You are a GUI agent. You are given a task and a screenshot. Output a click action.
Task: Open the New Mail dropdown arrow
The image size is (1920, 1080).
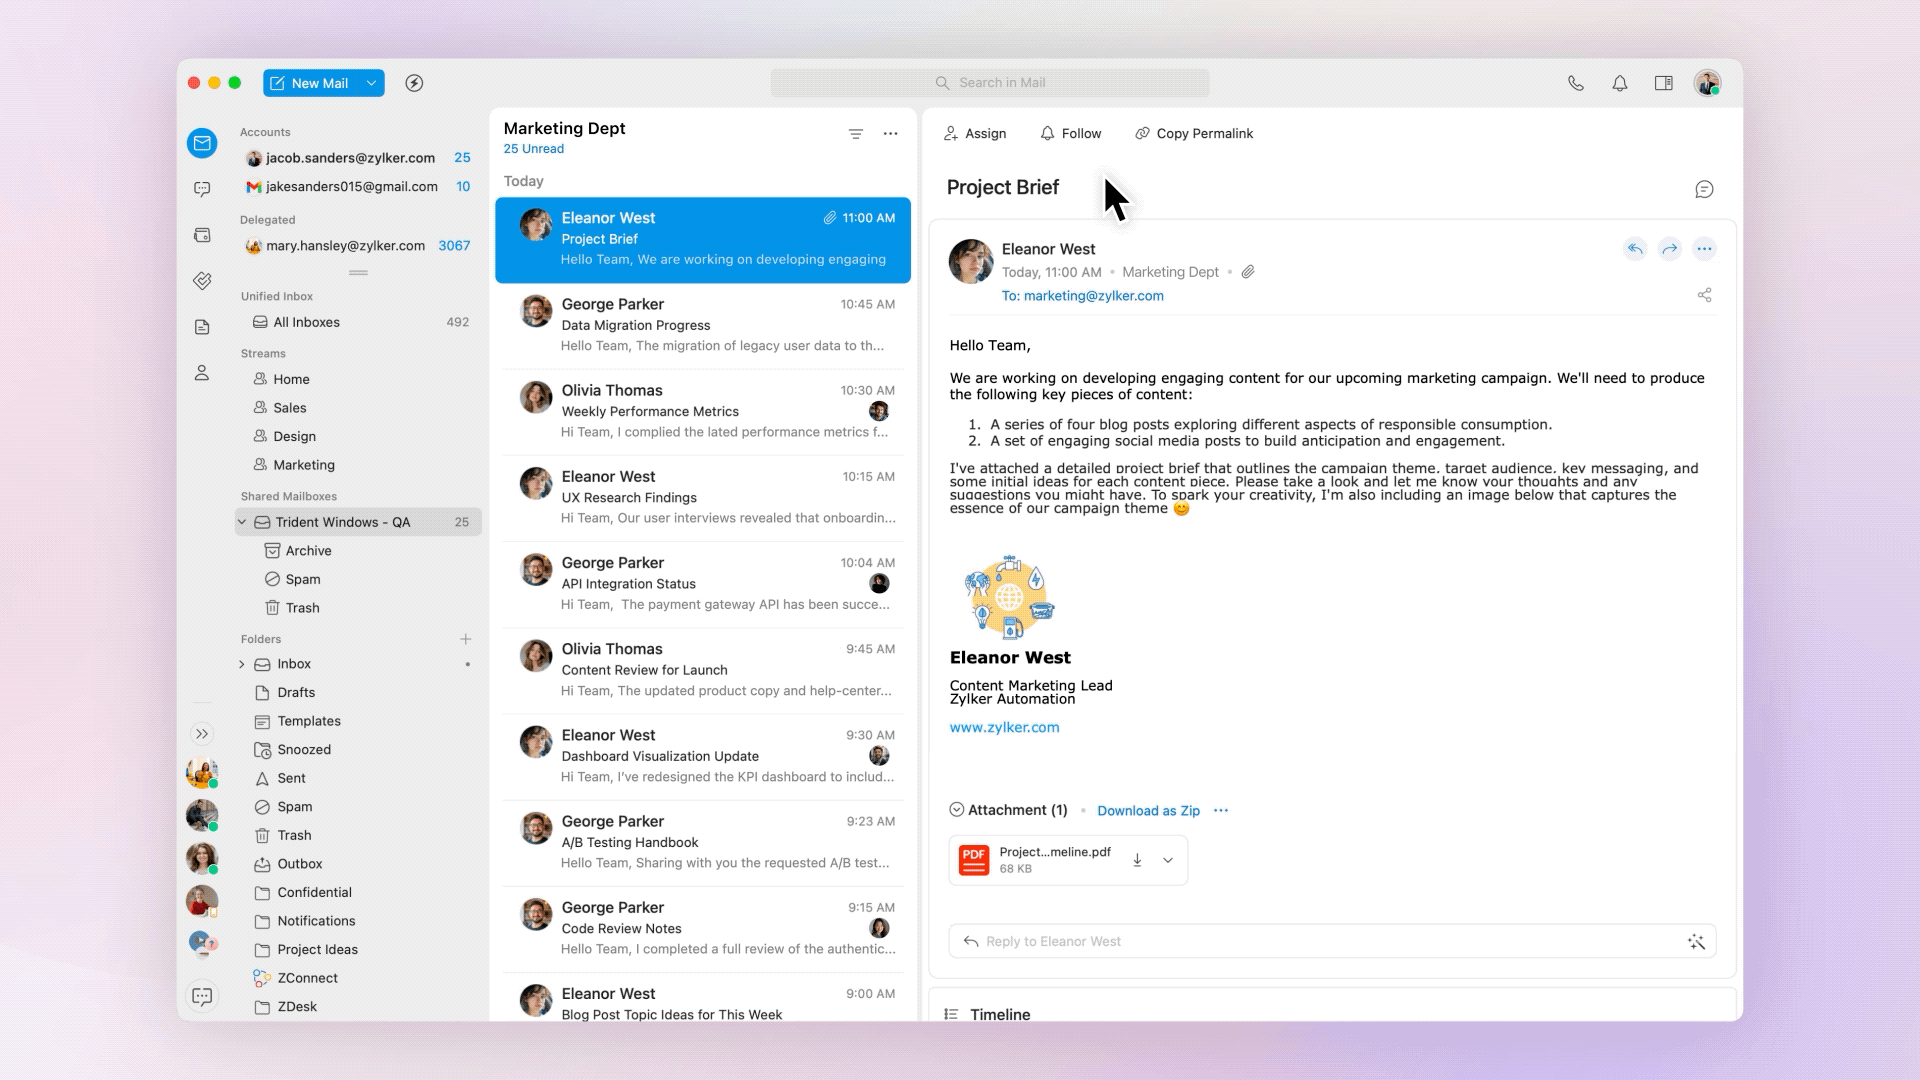(371, 83)
